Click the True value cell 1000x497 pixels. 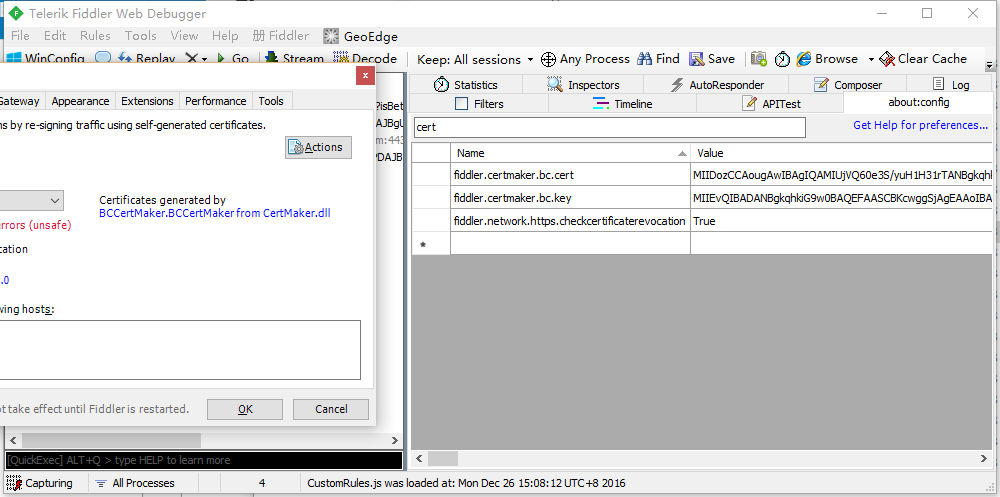pyautogui.click(x=842, y=221)
